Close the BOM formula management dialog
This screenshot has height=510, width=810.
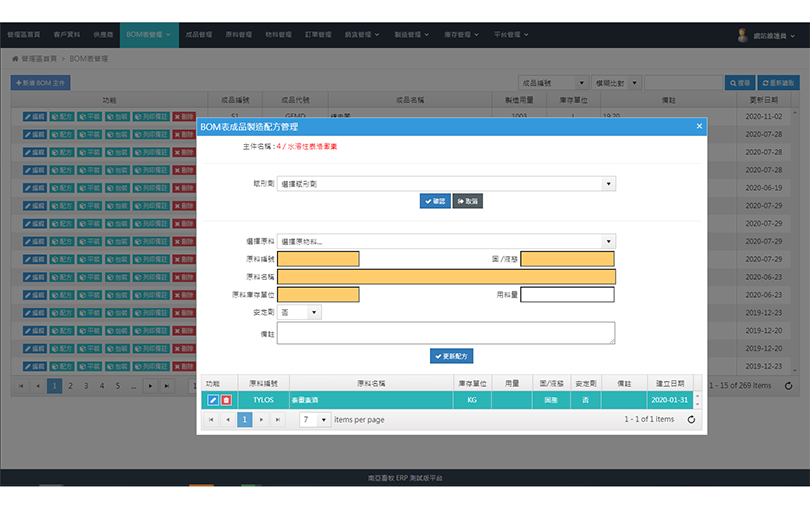699,126
